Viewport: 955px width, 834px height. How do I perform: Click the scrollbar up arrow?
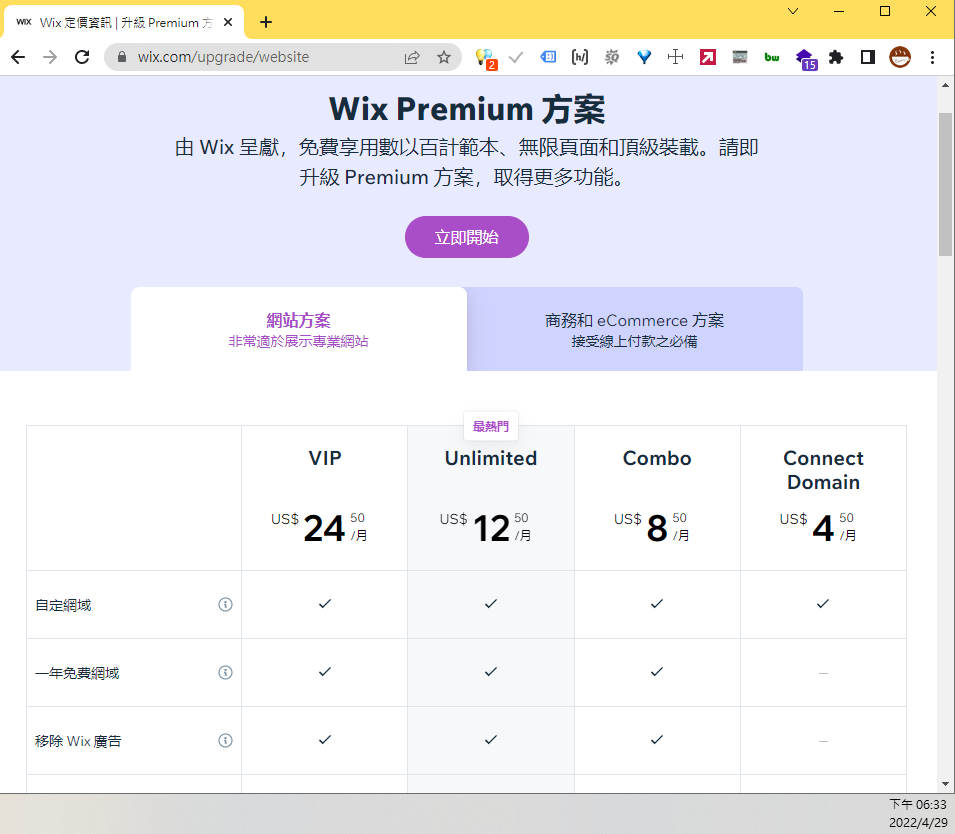click(x=945, y=85)
